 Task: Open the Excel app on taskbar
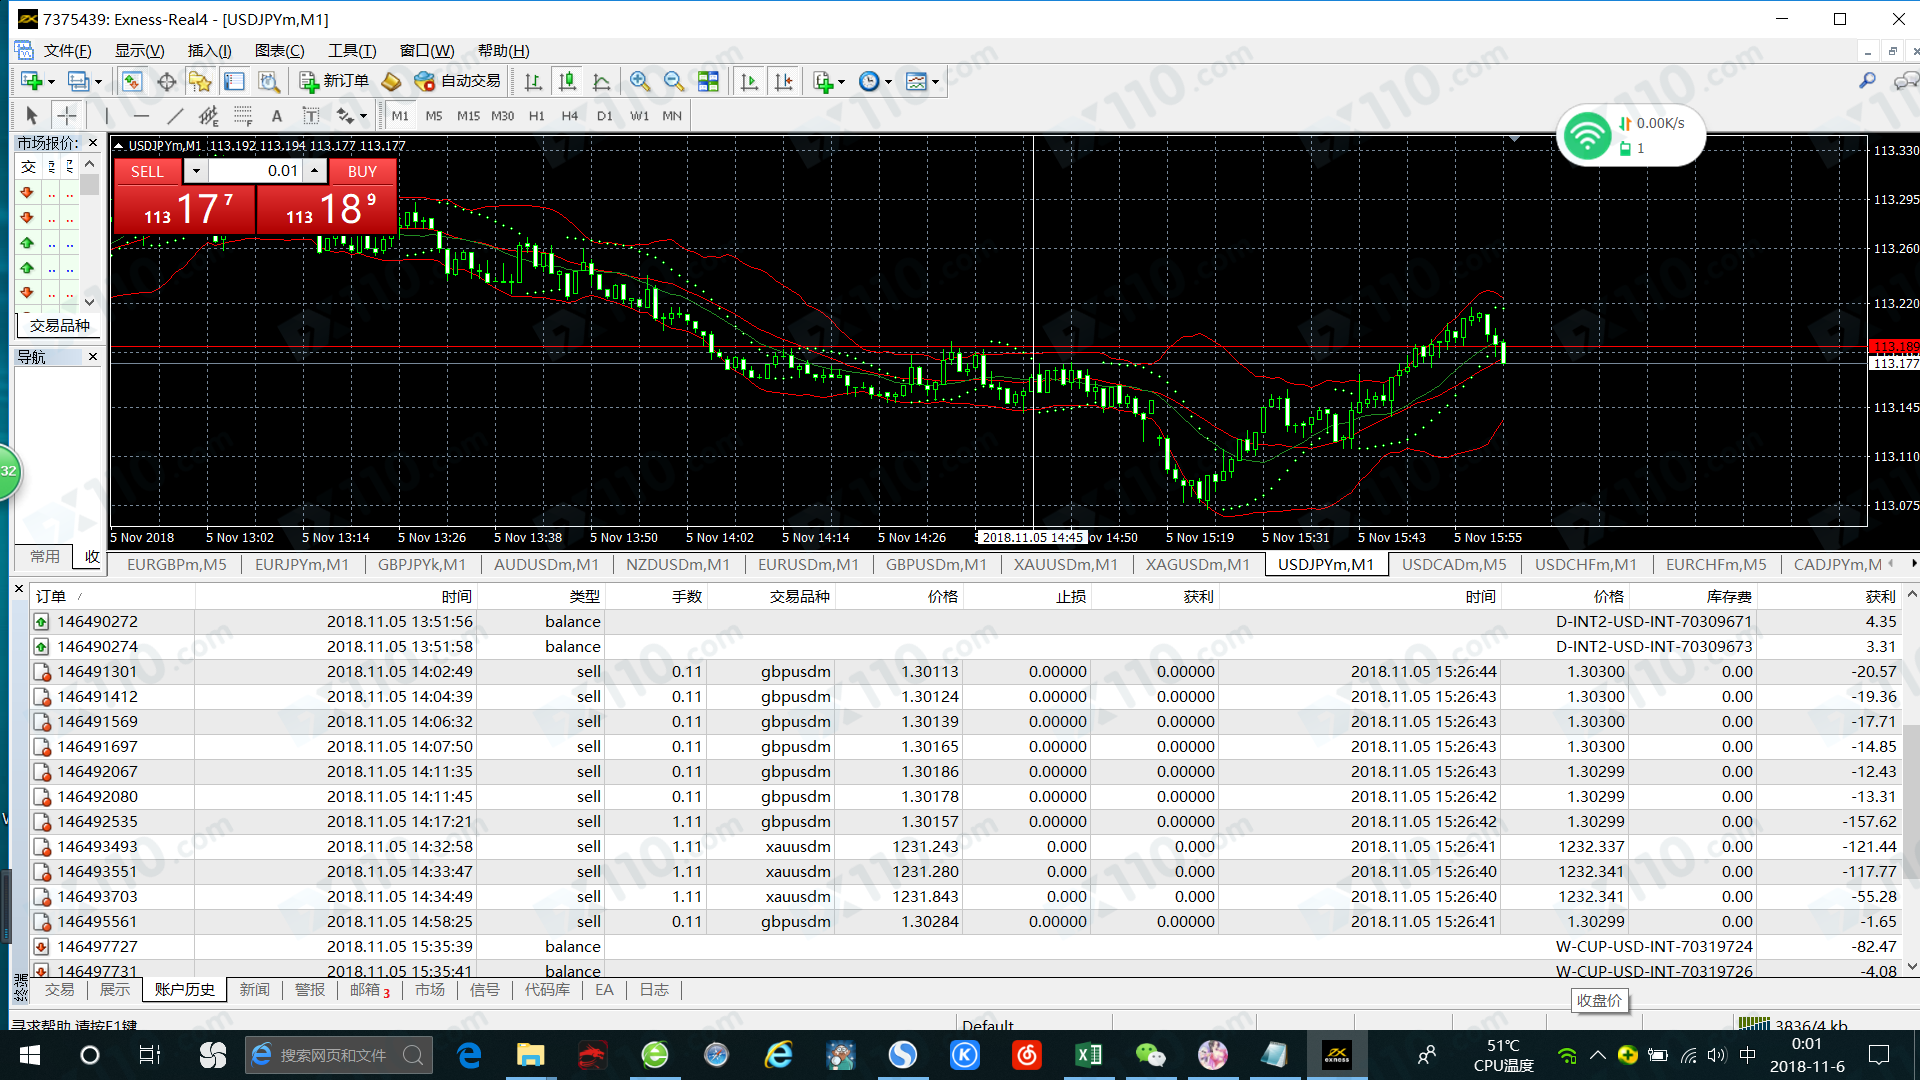tap(1088, 1055)
